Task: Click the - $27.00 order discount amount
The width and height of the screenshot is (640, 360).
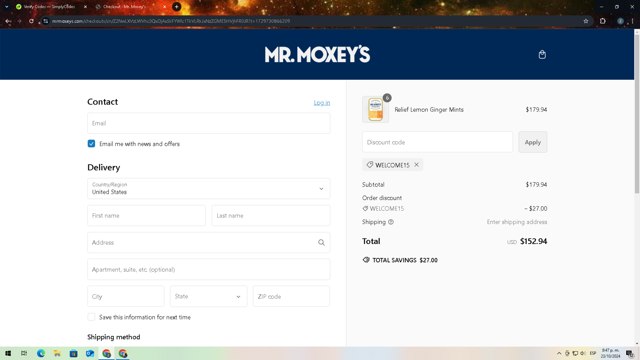Action: tap(536, 209)
